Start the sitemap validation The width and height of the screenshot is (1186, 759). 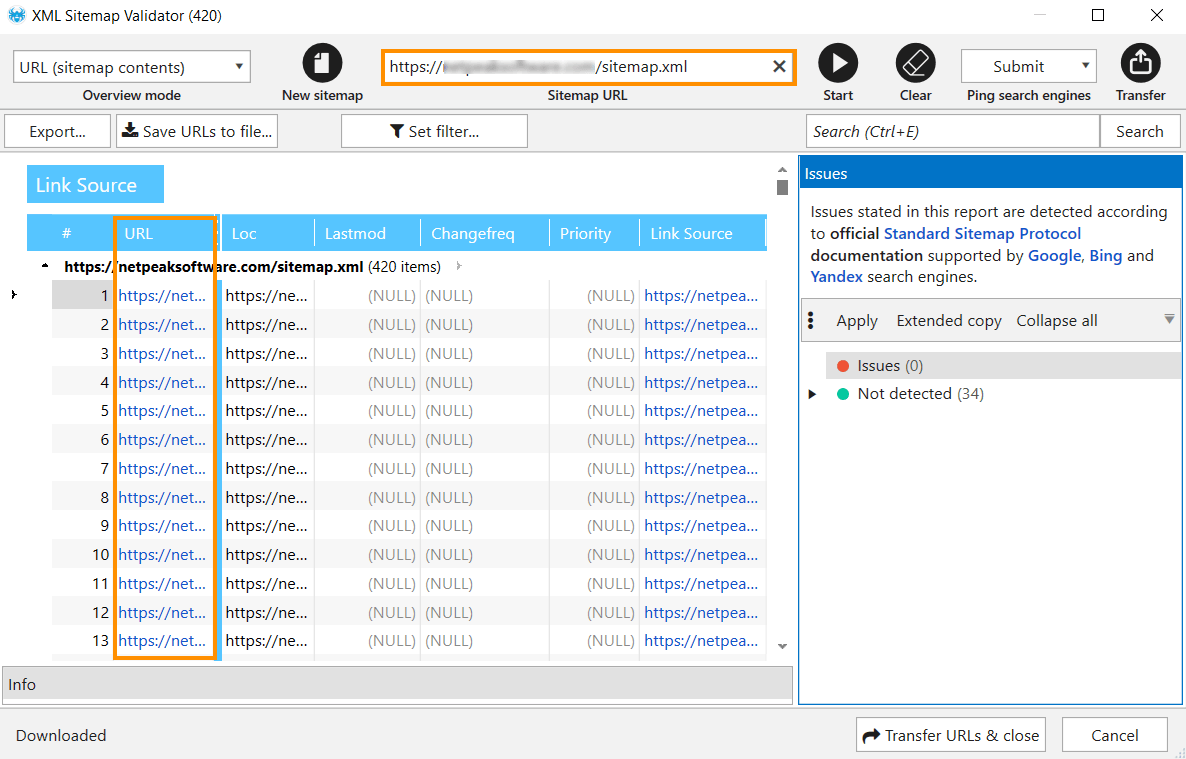click(x=838, y=63)
